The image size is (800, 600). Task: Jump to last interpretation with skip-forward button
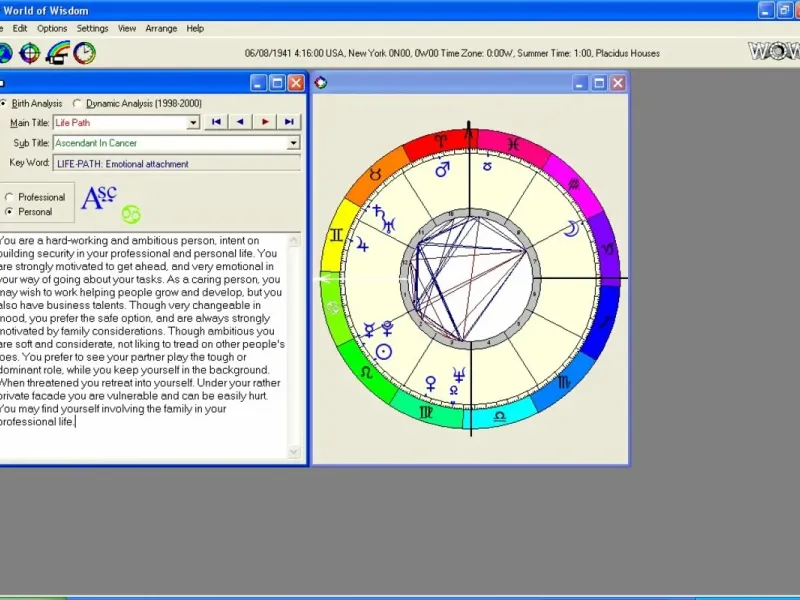pos(289,122)
